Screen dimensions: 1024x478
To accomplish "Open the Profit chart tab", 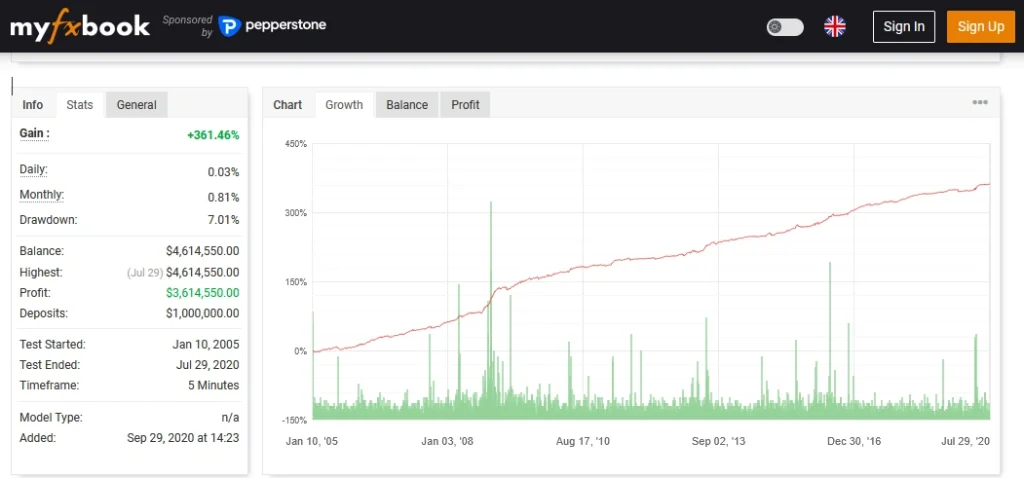I will point(465,105).
